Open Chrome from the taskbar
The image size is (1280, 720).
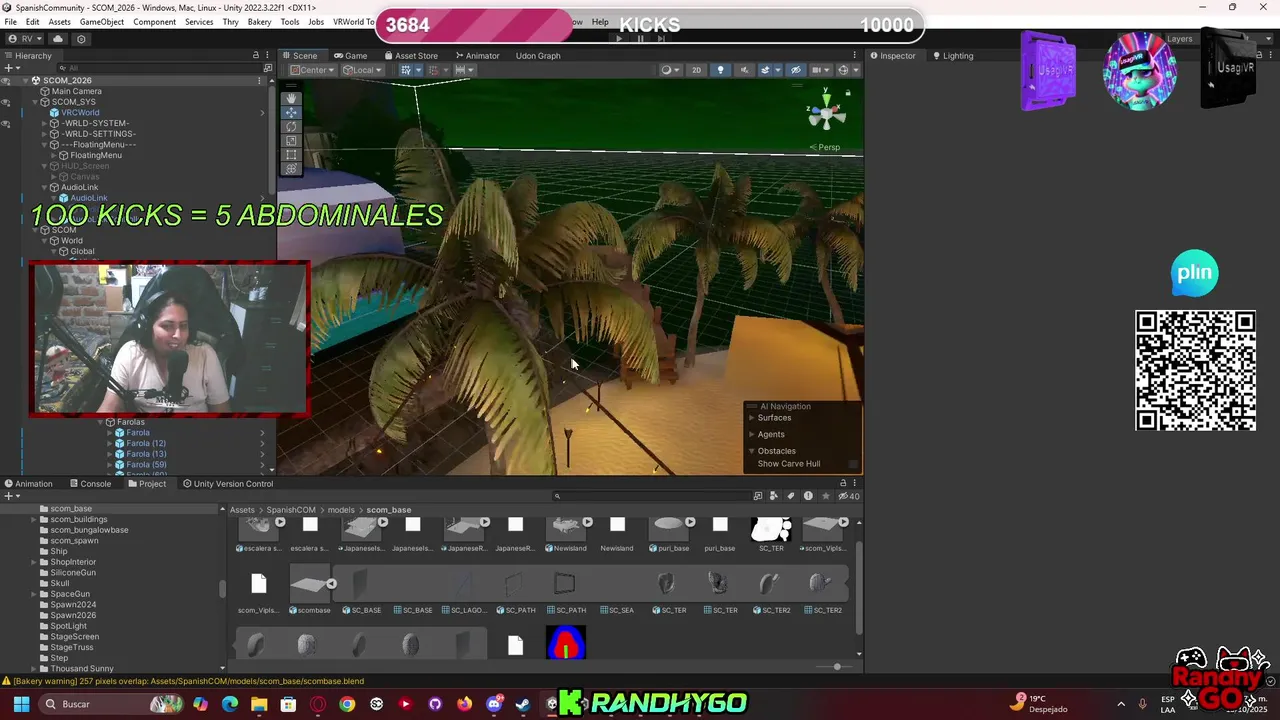(x=347, y=704)
